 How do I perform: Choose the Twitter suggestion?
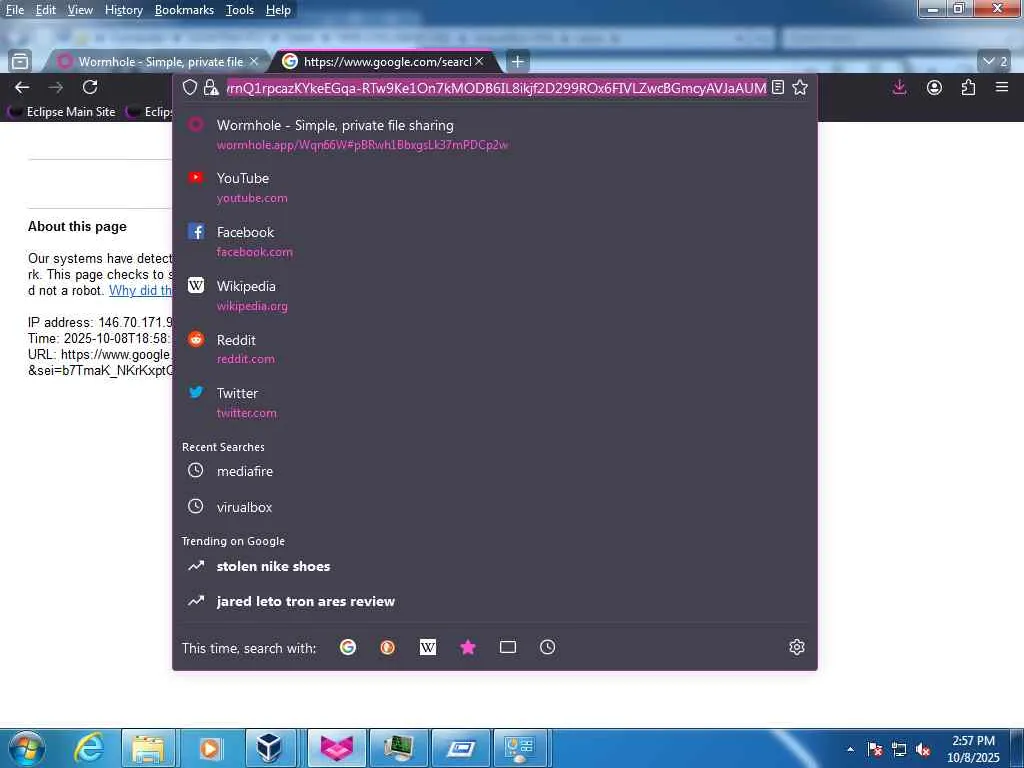(x=494, y=402)
